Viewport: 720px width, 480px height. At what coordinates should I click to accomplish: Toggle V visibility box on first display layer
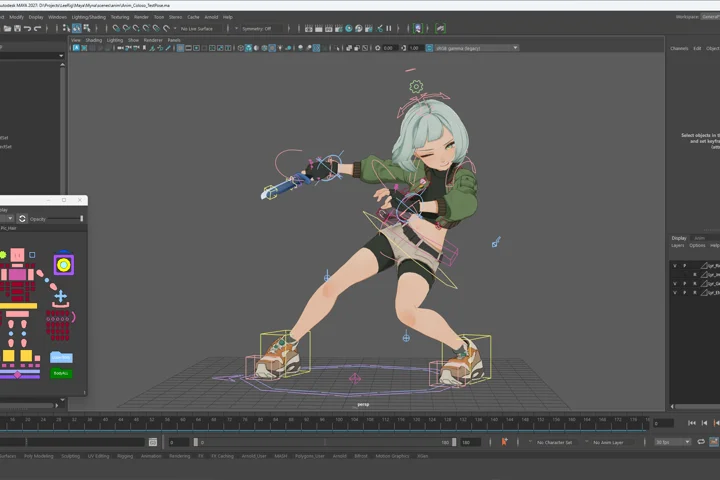[675, 265]
